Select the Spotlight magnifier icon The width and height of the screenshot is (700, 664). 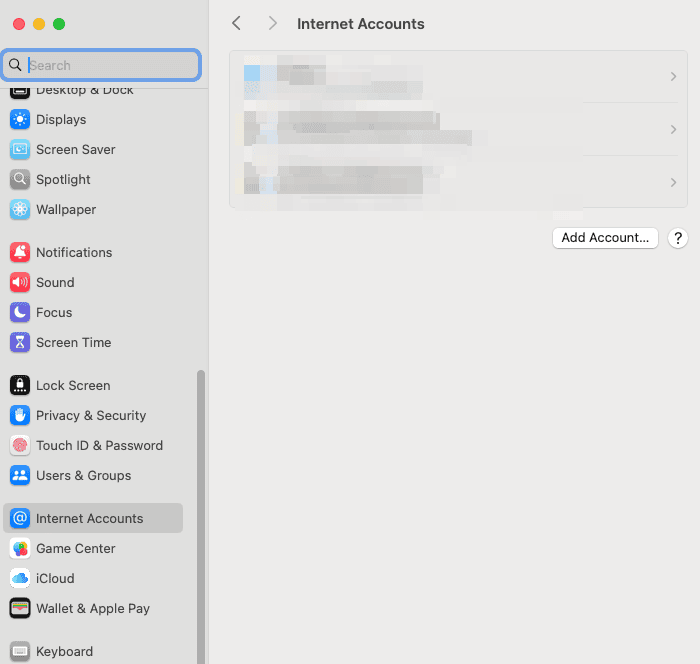point(20,180)
